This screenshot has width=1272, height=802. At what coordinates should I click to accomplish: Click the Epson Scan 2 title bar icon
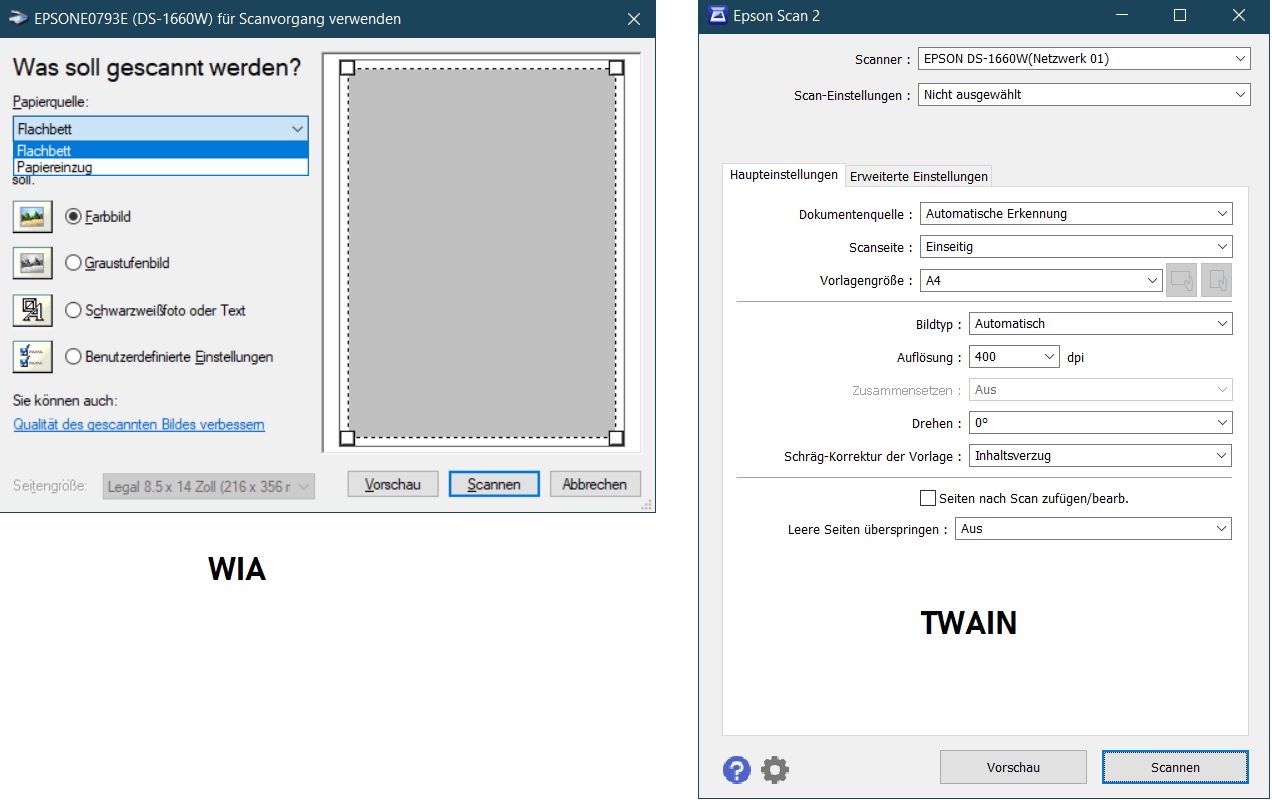pos(716,15)
